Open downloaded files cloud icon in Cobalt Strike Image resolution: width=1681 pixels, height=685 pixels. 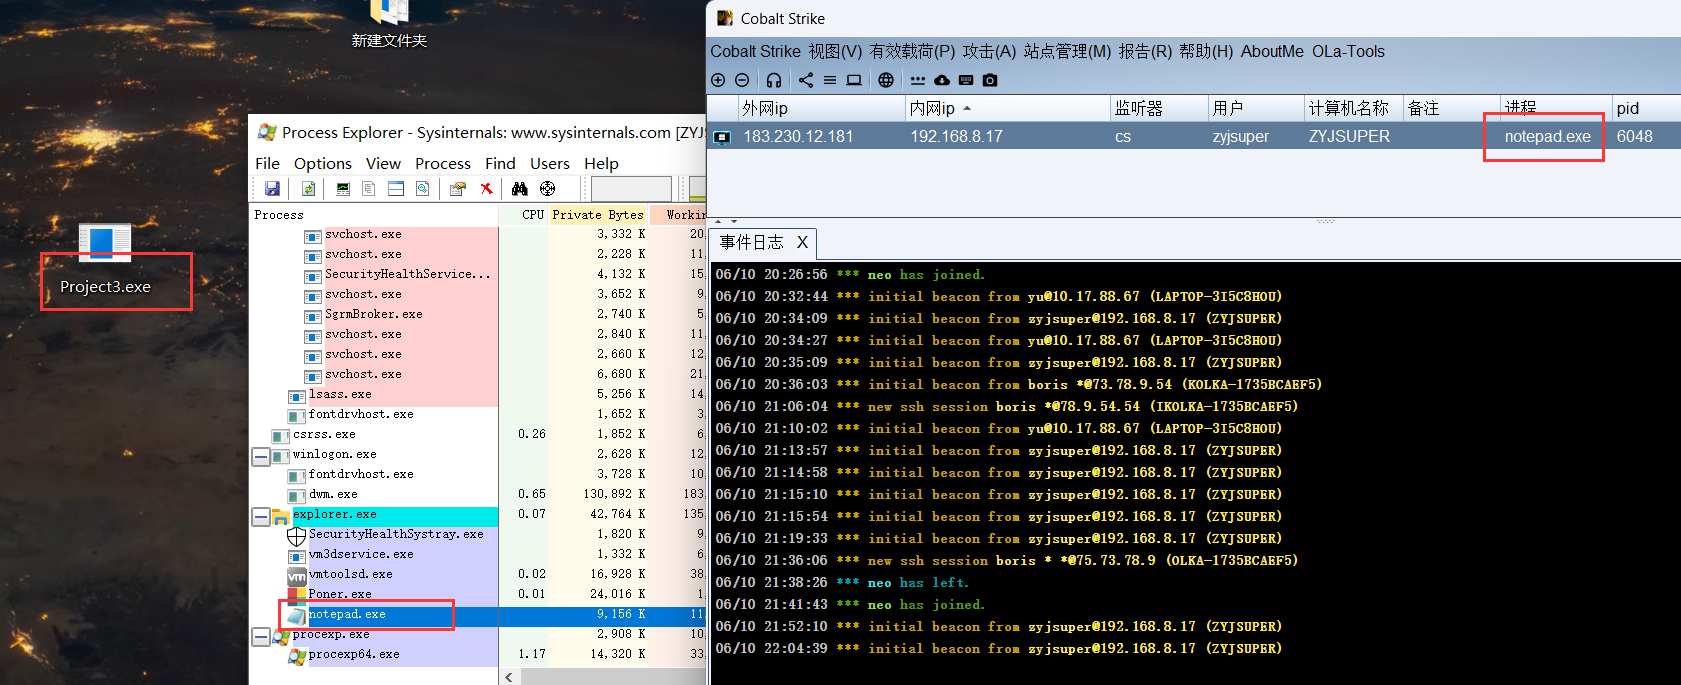click(942, 80)
